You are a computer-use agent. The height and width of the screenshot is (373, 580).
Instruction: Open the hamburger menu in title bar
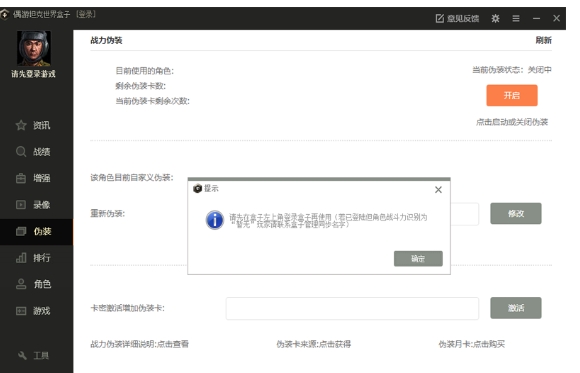[516, 18]
